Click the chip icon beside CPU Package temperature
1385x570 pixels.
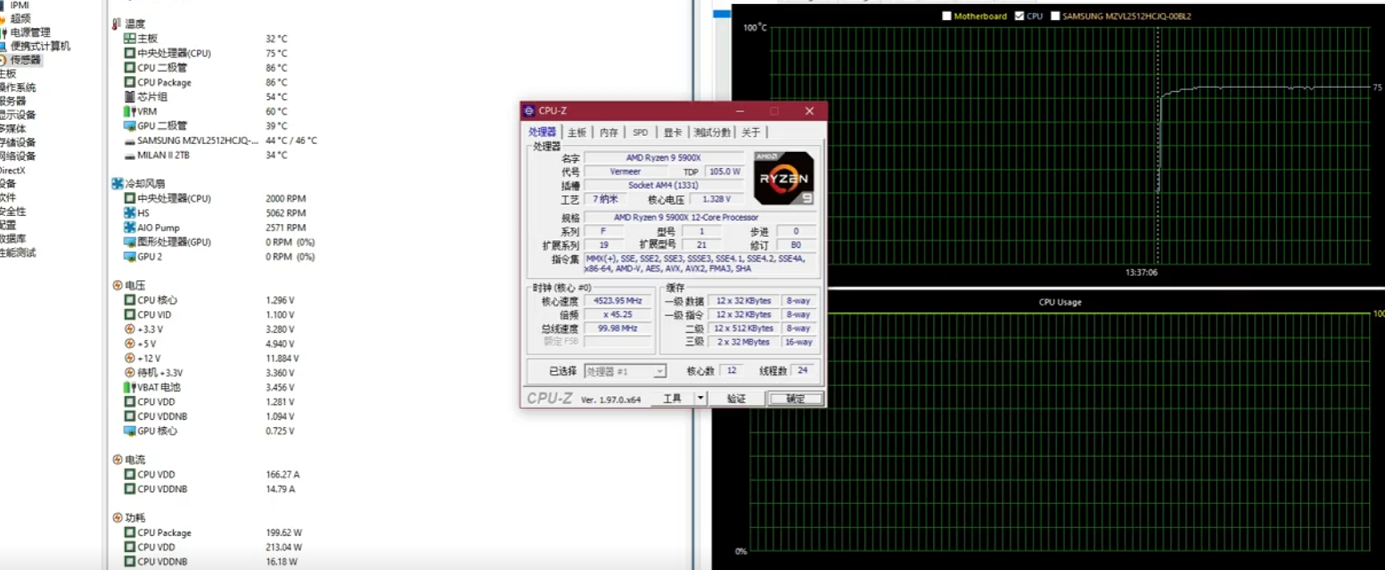pyautogui.click(x=130, y=82)
